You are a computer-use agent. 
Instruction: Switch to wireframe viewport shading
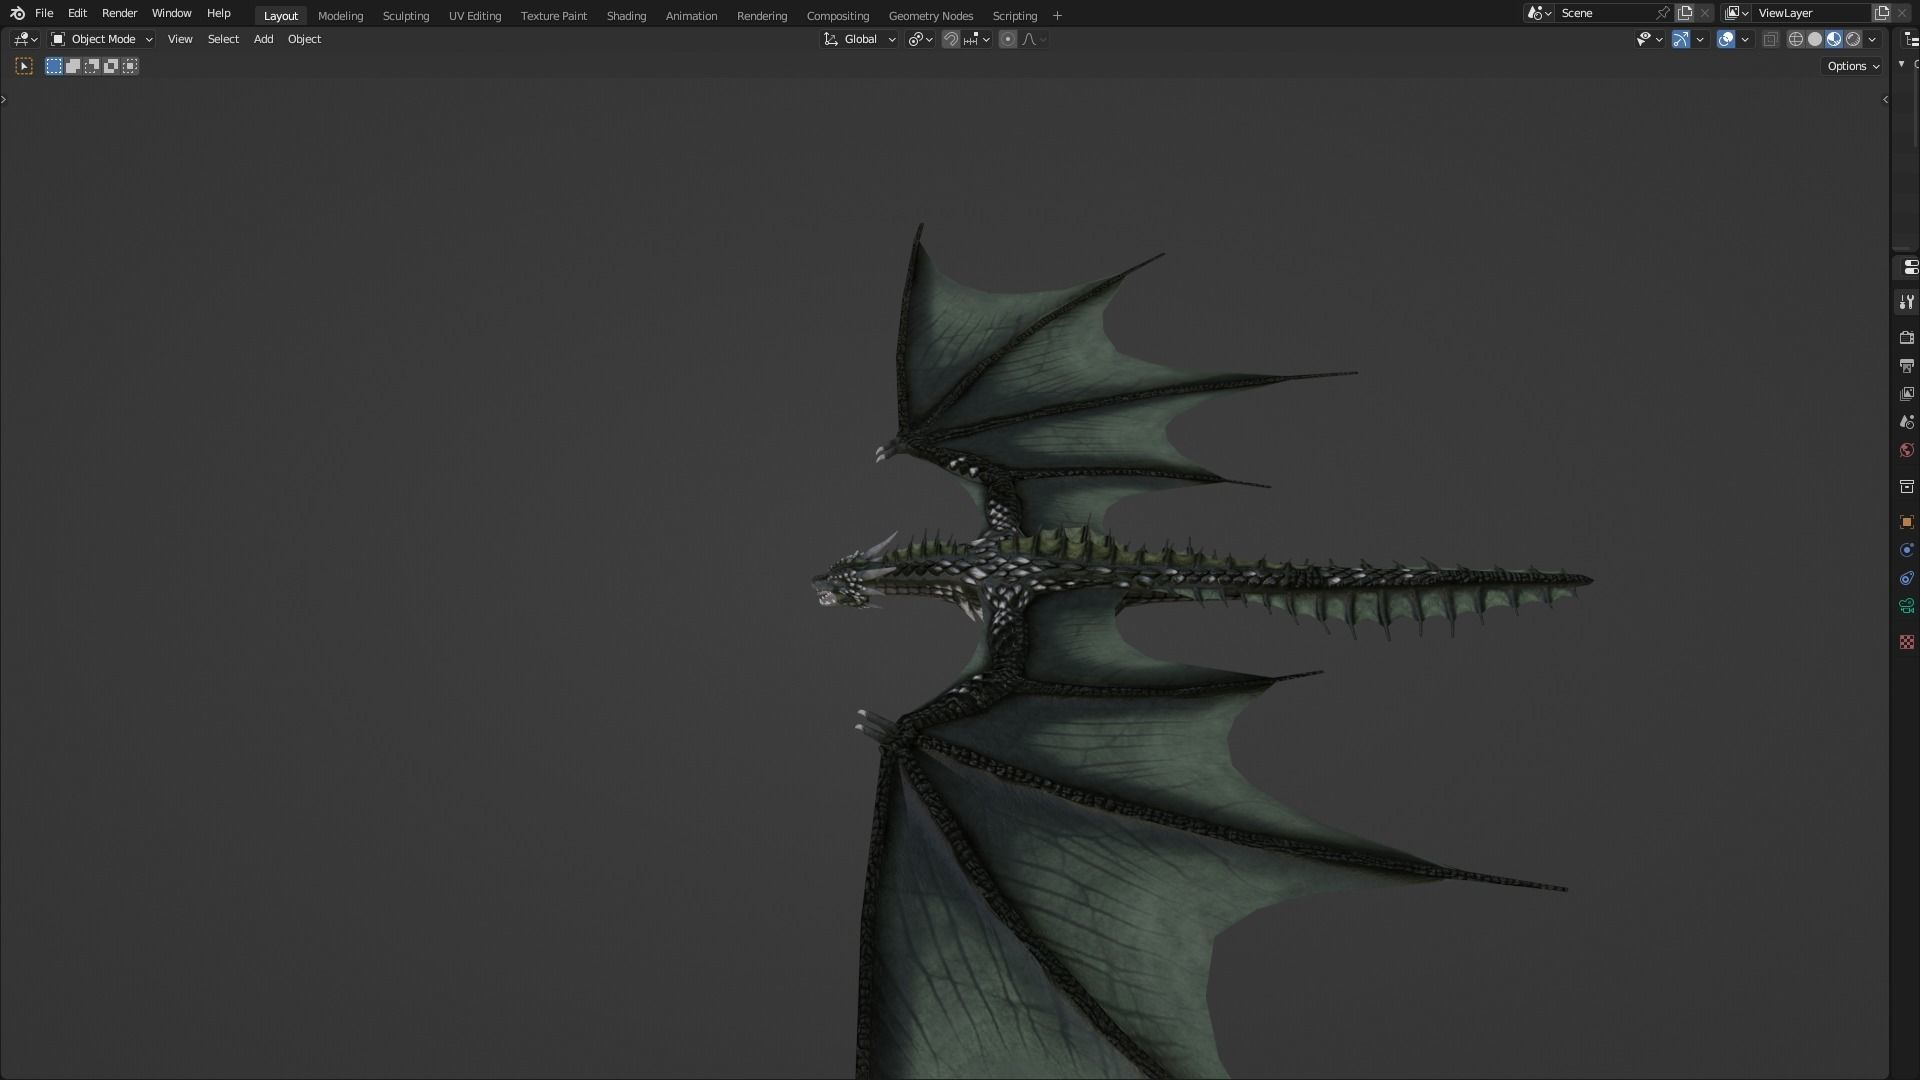pos(1796,39)
